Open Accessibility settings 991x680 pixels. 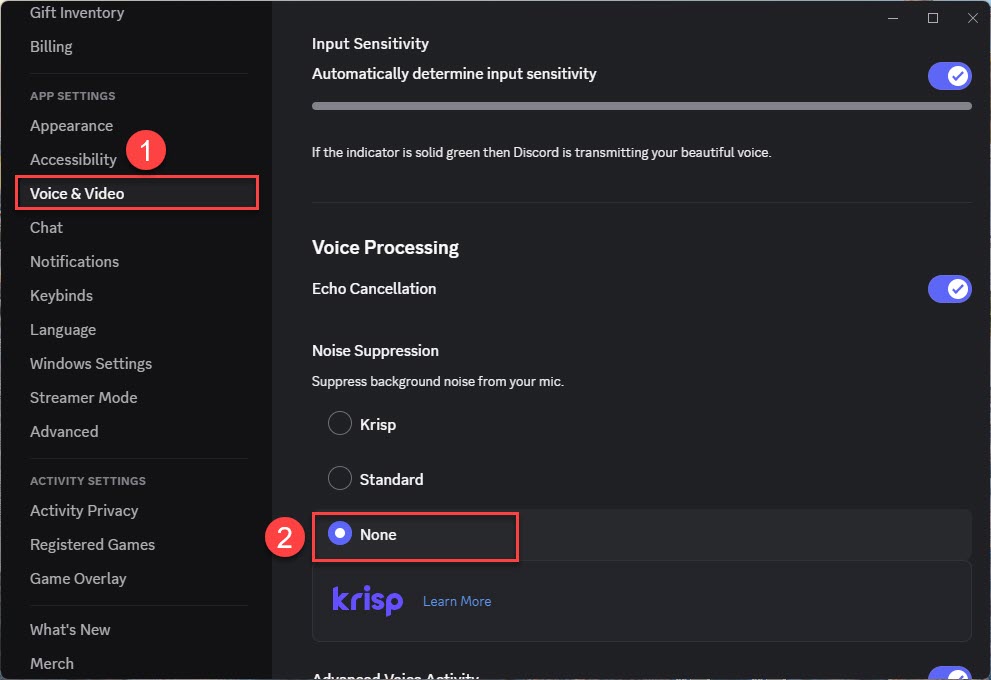tap(74, 159)
